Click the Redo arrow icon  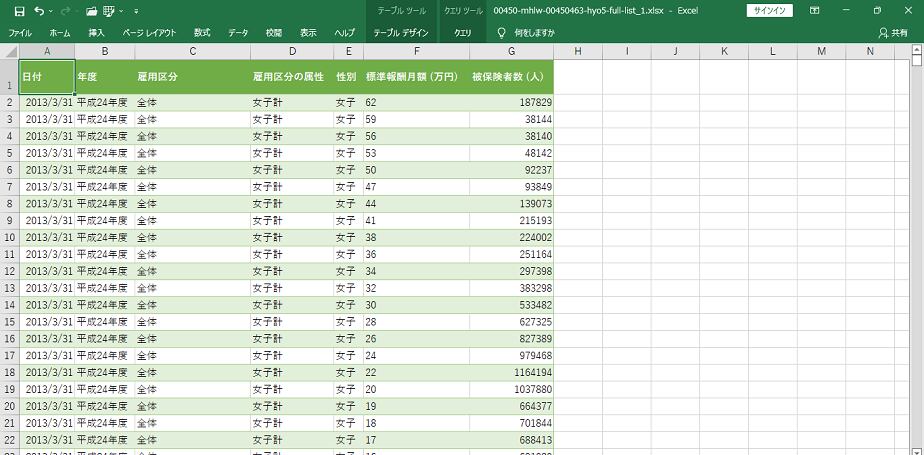tap(67, 11)
